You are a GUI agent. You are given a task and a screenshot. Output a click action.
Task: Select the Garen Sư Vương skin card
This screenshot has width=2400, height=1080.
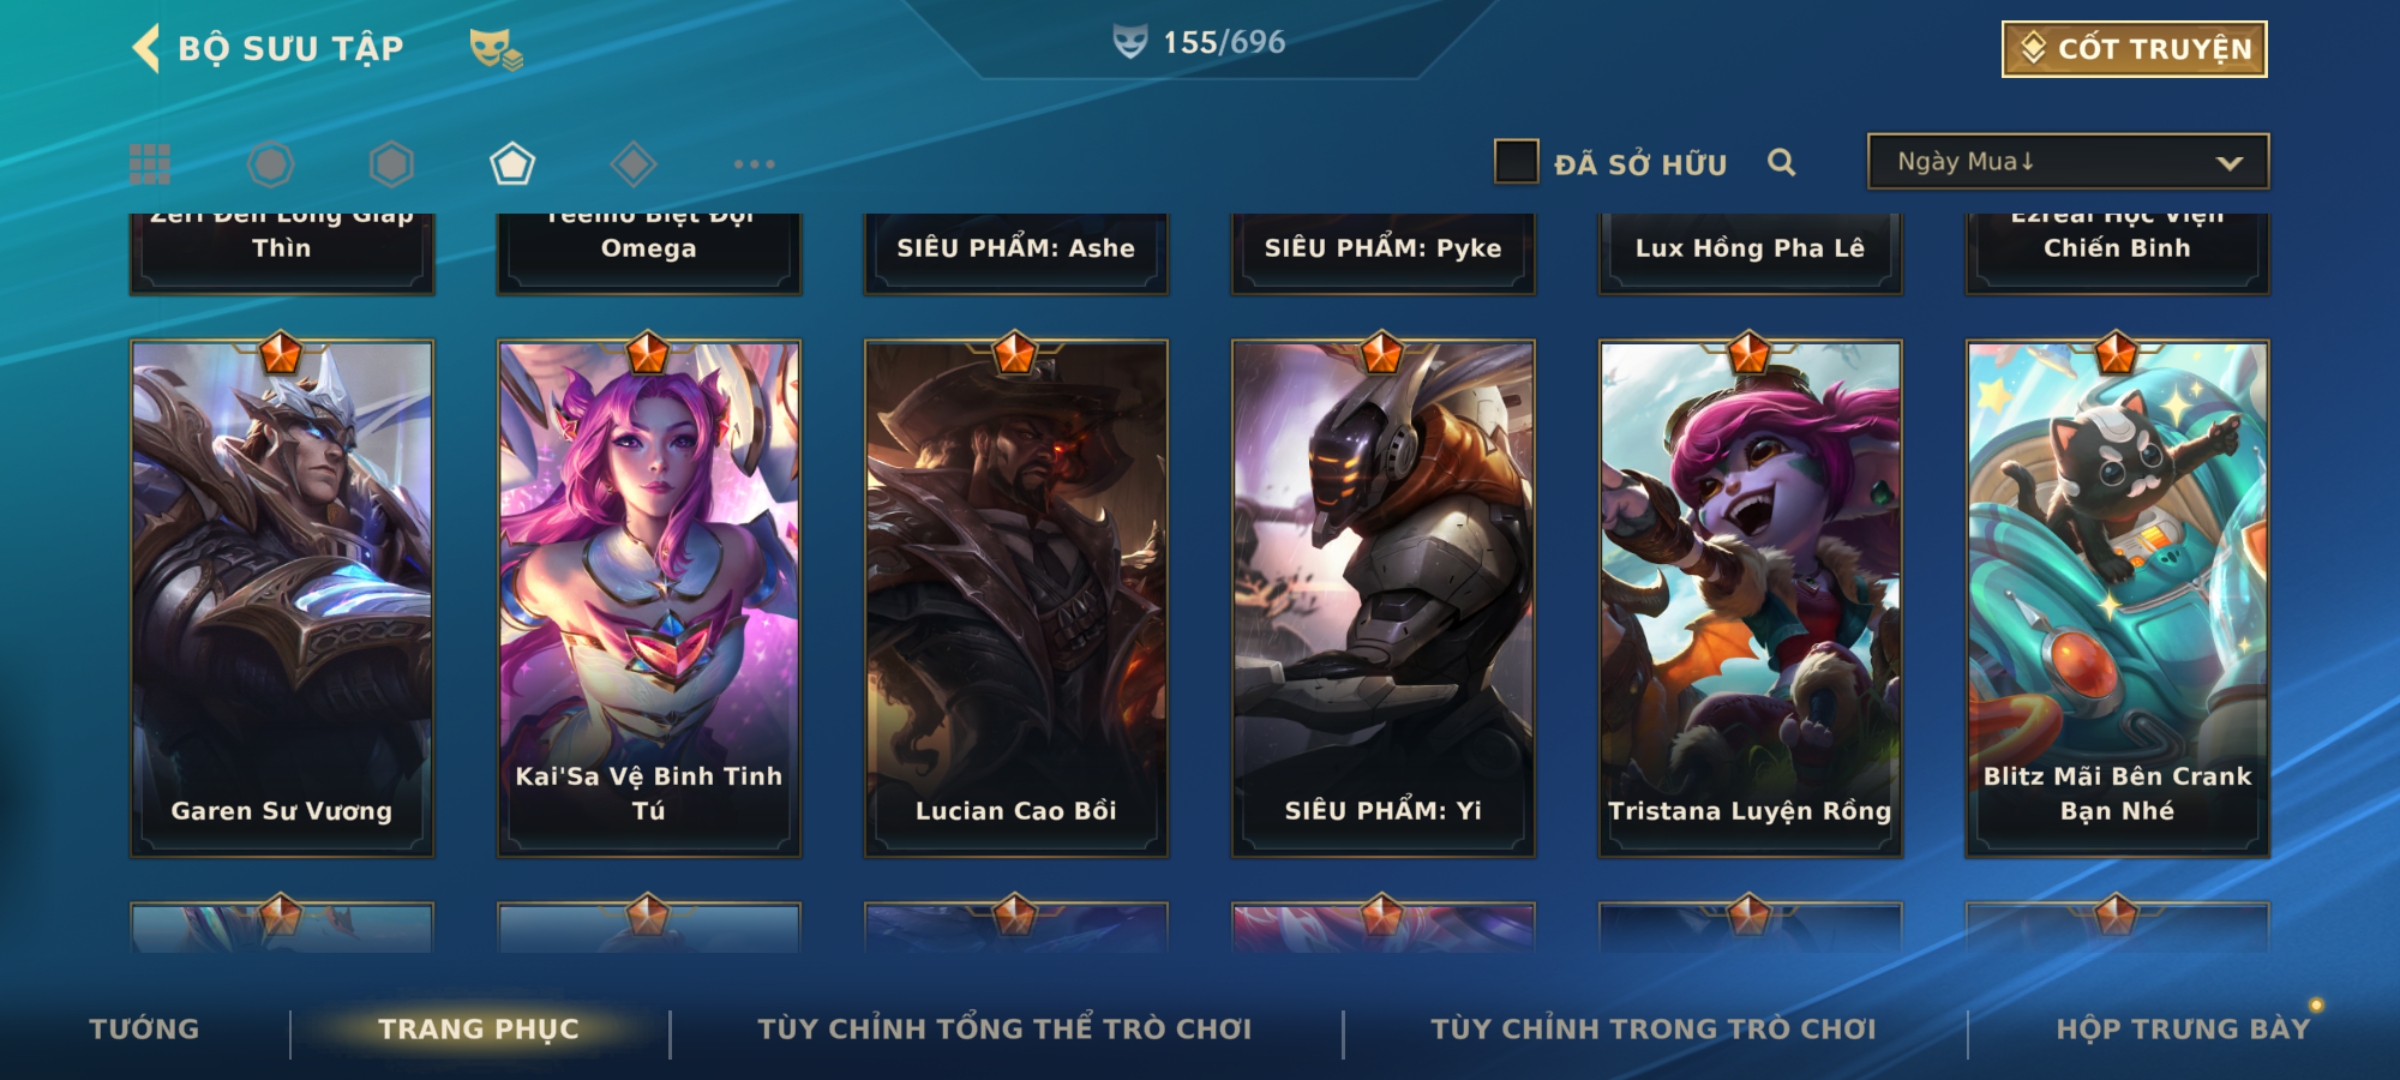(282, 598)
